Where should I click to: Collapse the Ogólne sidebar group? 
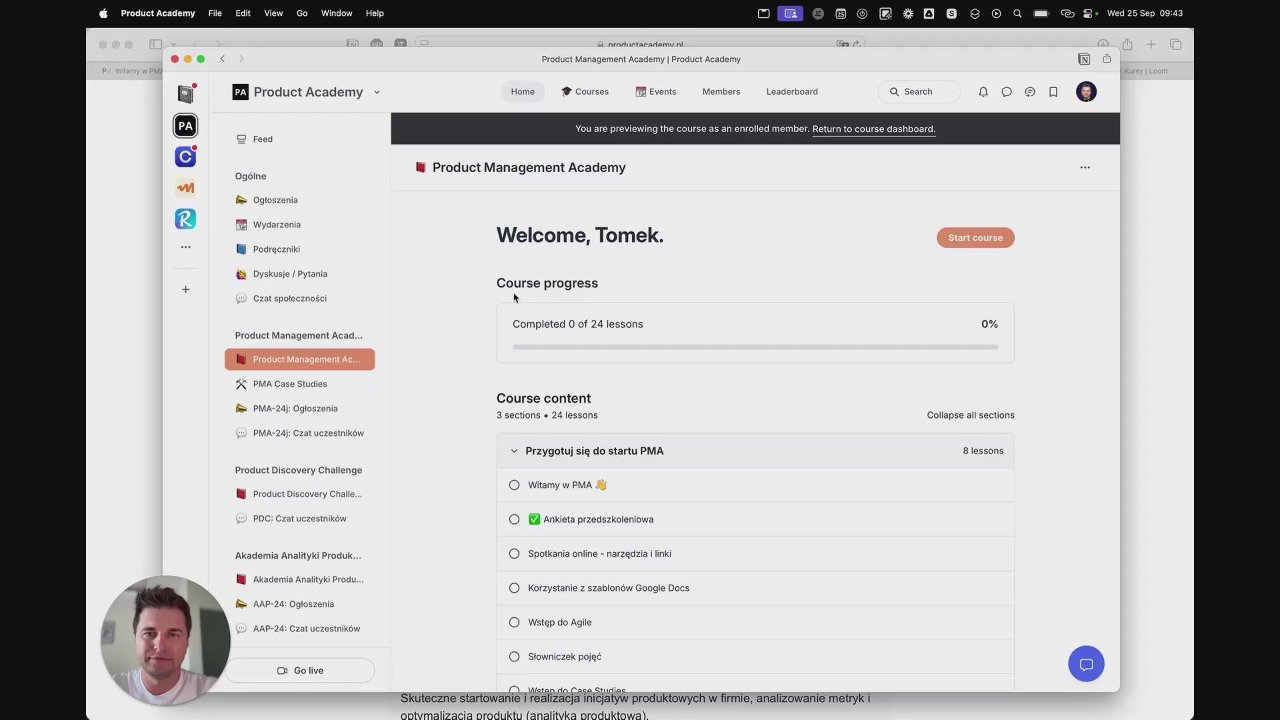tap(250, 176)
